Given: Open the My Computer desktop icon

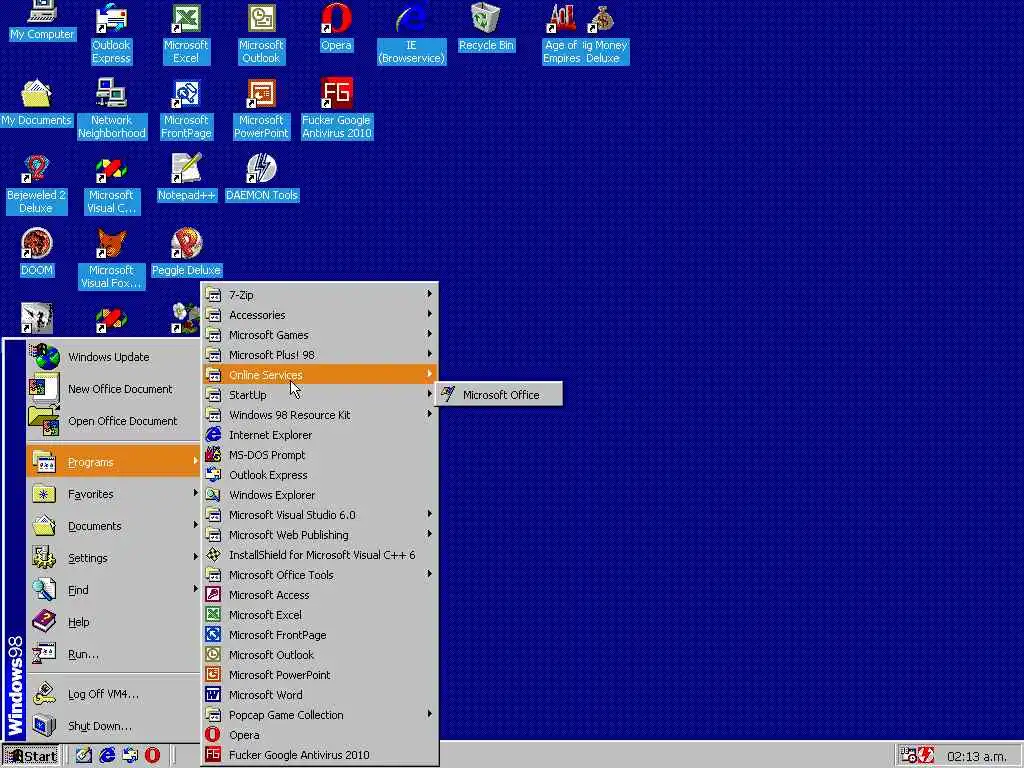Looking at the screenshot, I should (x=42, y=21).
